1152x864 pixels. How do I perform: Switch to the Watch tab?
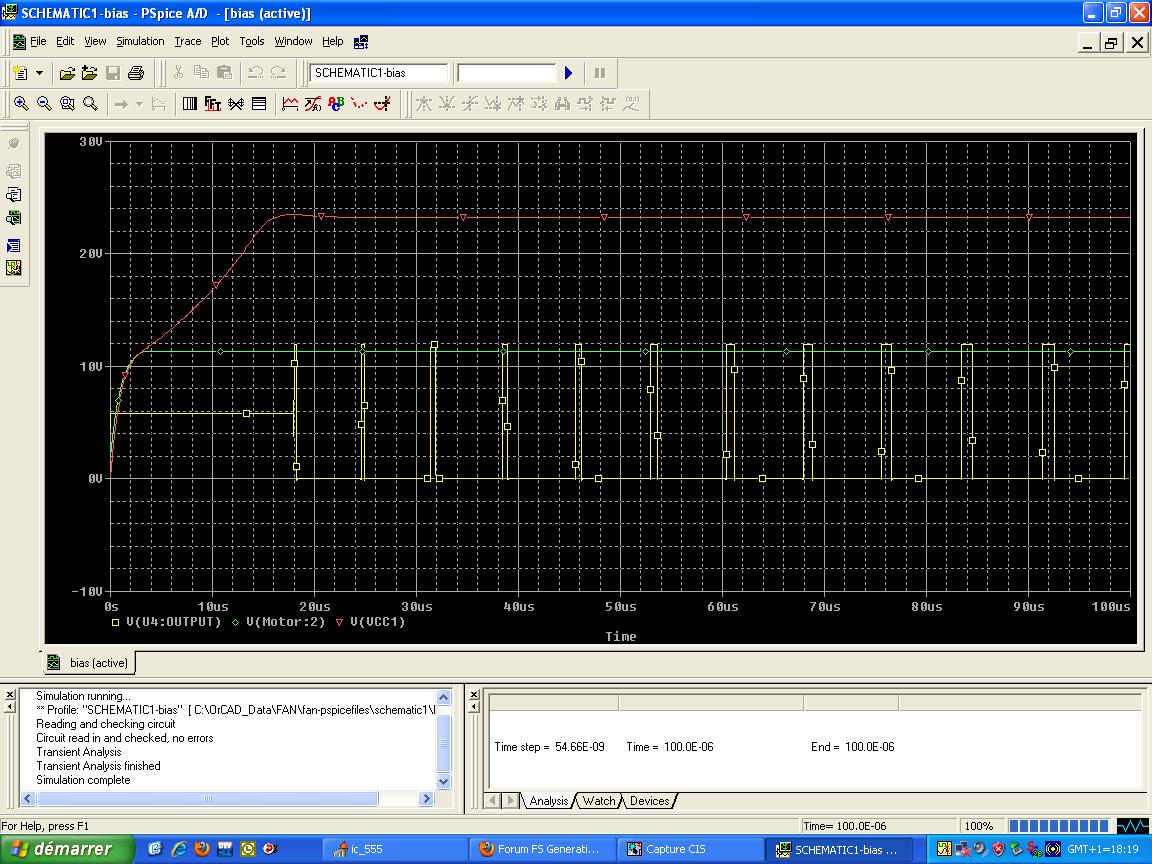(599, 801)
